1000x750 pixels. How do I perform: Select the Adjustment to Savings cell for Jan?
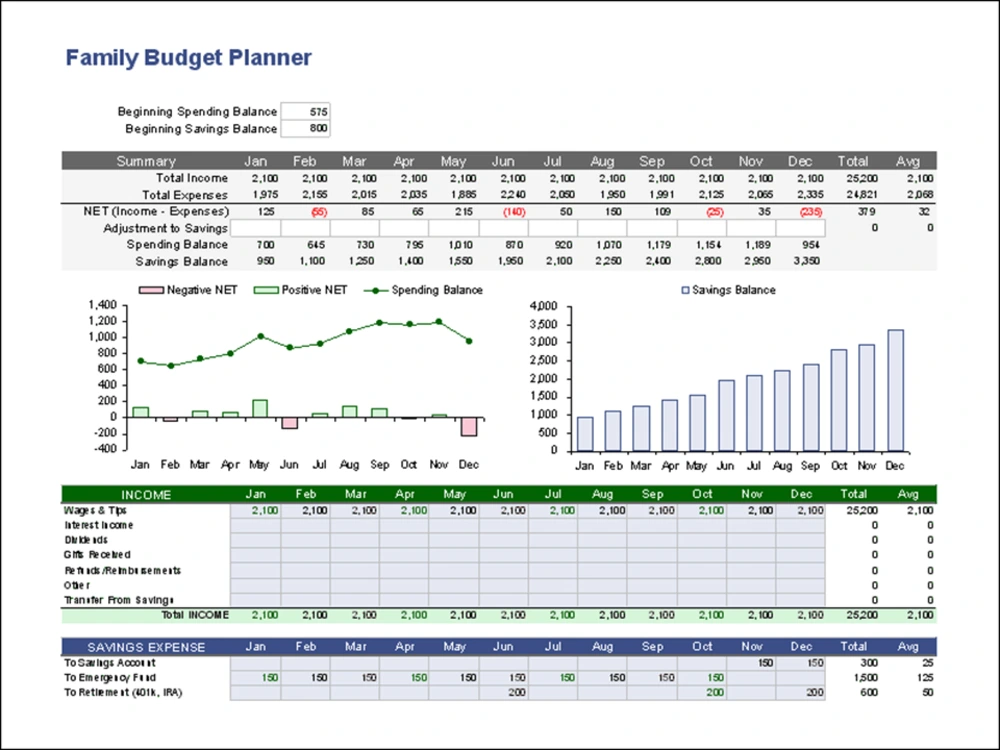click(255, 228)
